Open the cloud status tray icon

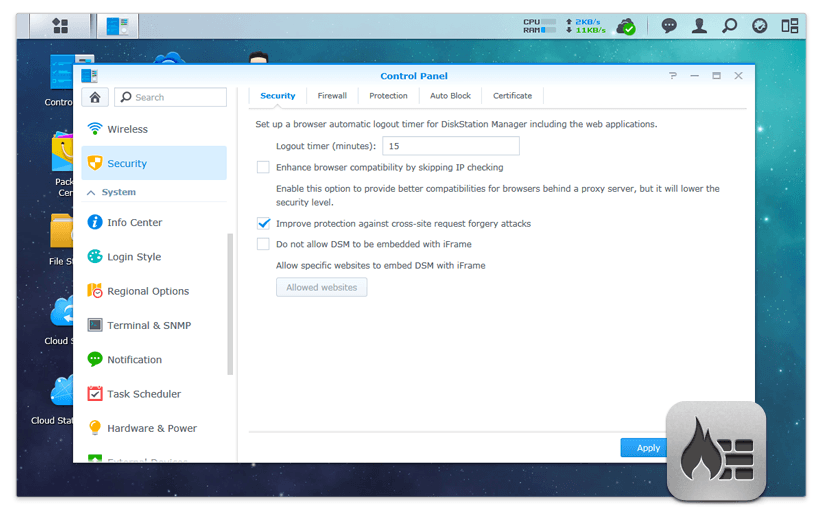point(626,26)
